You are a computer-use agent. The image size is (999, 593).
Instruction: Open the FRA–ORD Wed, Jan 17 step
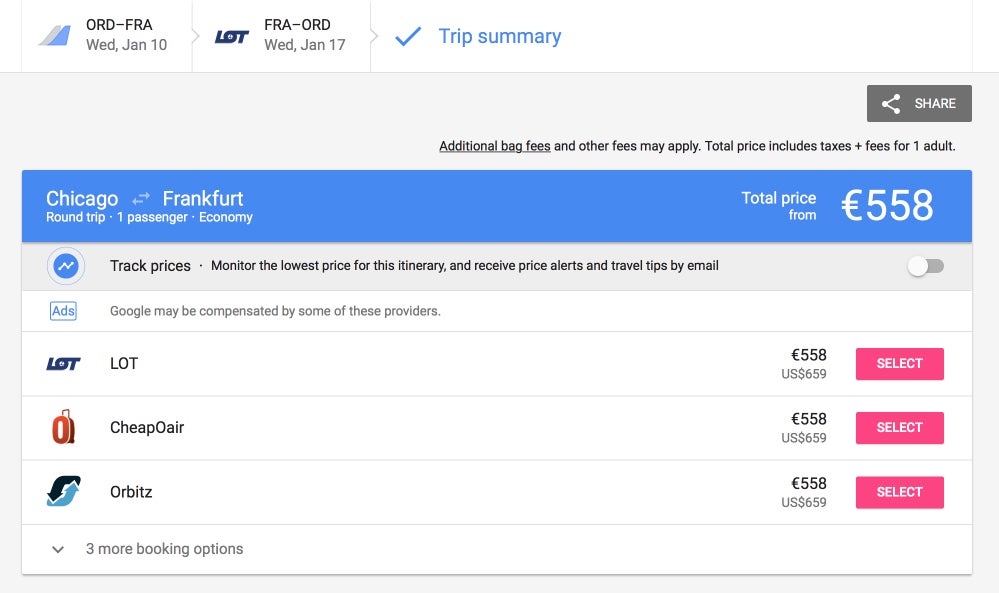tap(281, 36)
